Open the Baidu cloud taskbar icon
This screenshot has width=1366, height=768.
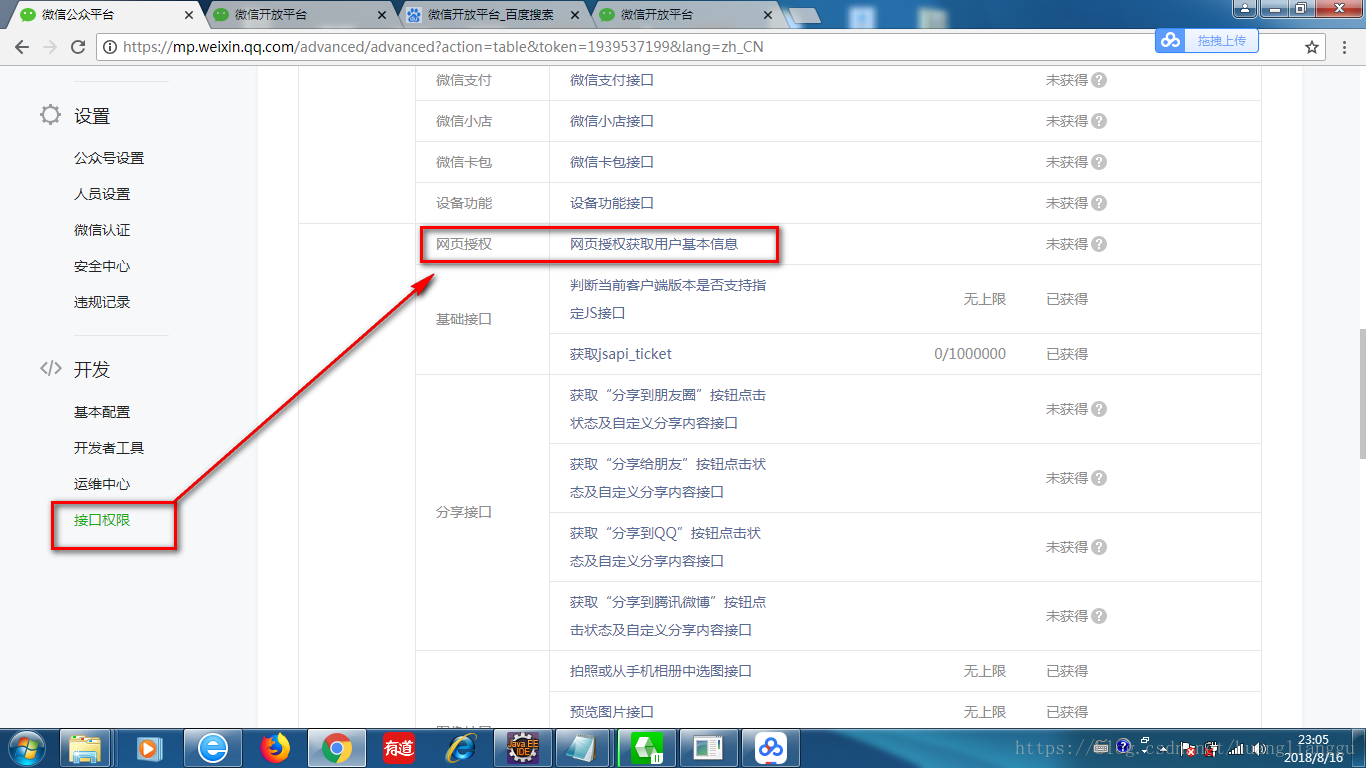pyautogui.click(x=770, y=748)
